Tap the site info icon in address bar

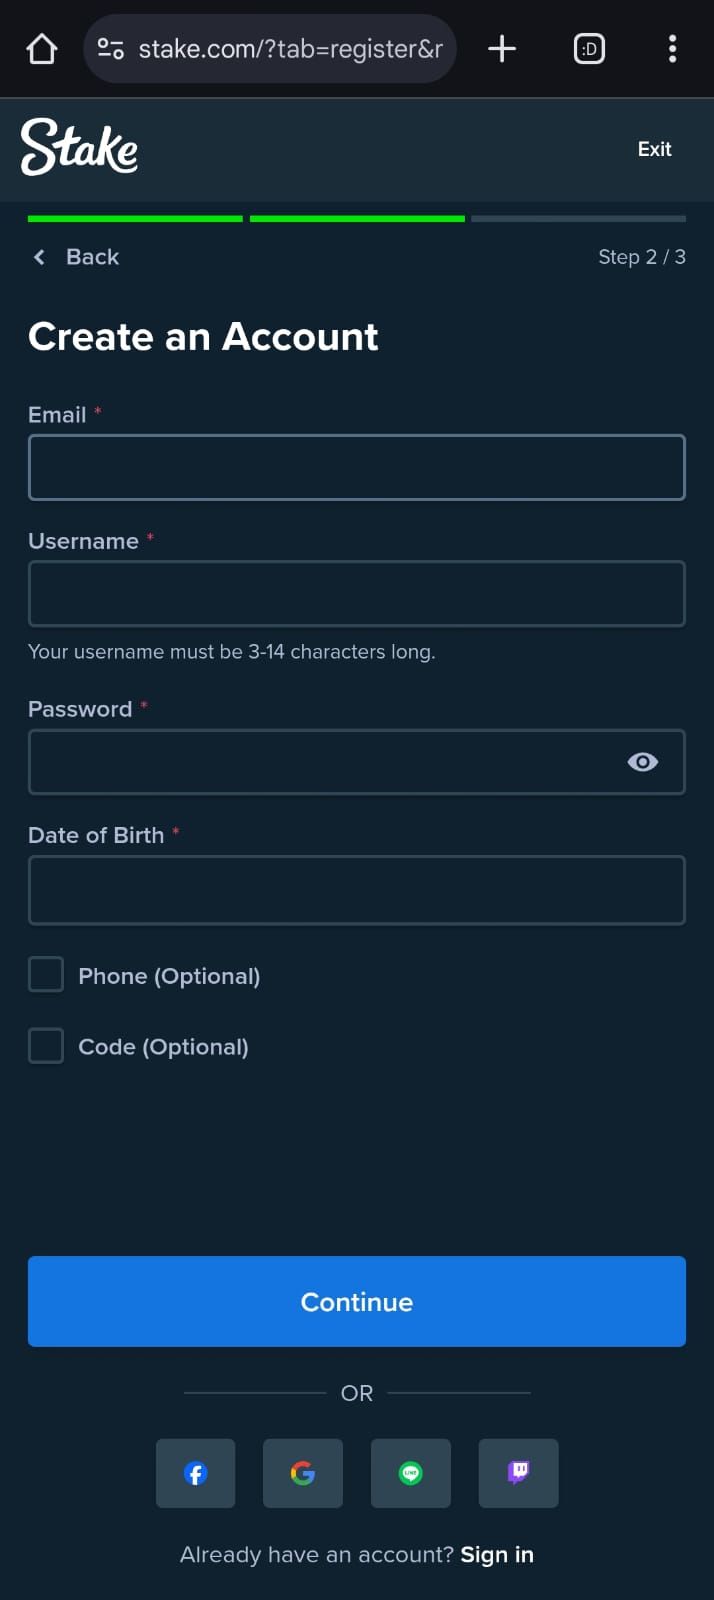click(111, 48)
